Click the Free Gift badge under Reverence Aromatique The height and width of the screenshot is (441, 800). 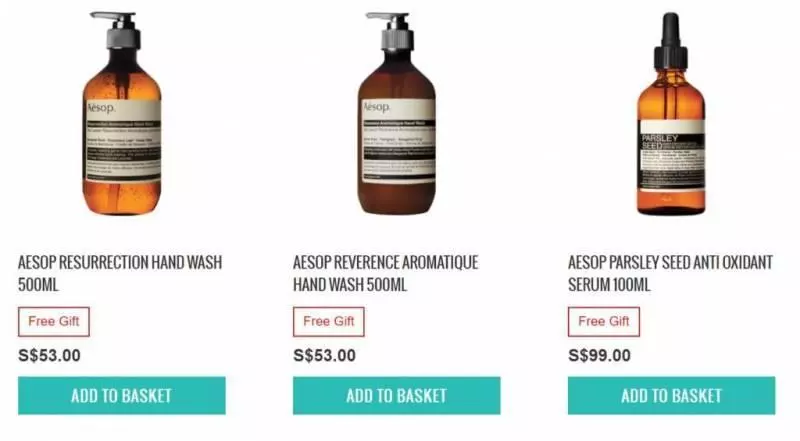(329, 322)
